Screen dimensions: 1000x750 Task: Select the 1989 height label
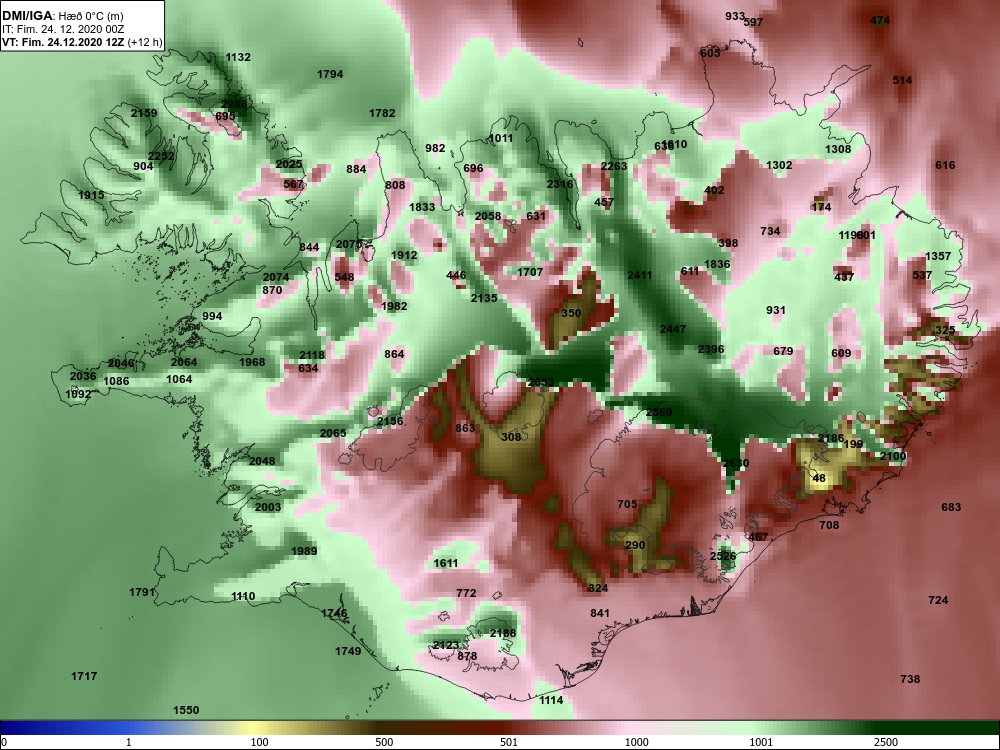(304, 551)
